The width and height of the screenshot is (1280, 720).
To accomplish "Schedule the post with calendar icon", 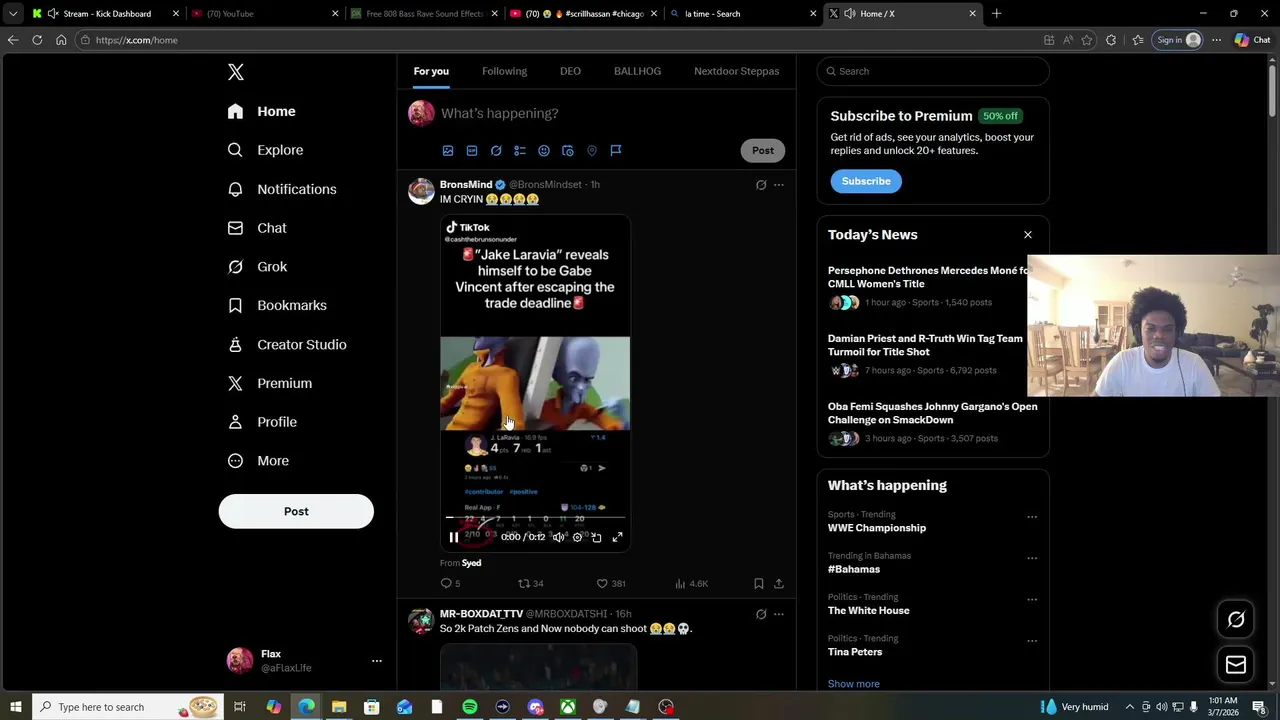I will coord(568,151).
